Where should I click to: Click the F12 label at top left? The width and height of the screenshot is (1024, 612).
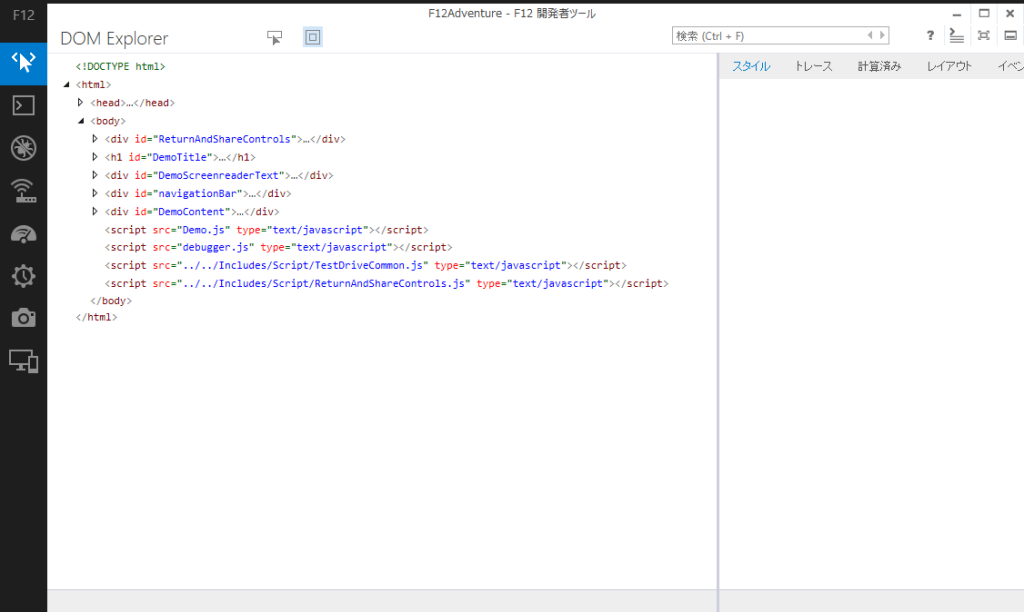[x=24, y=15]
